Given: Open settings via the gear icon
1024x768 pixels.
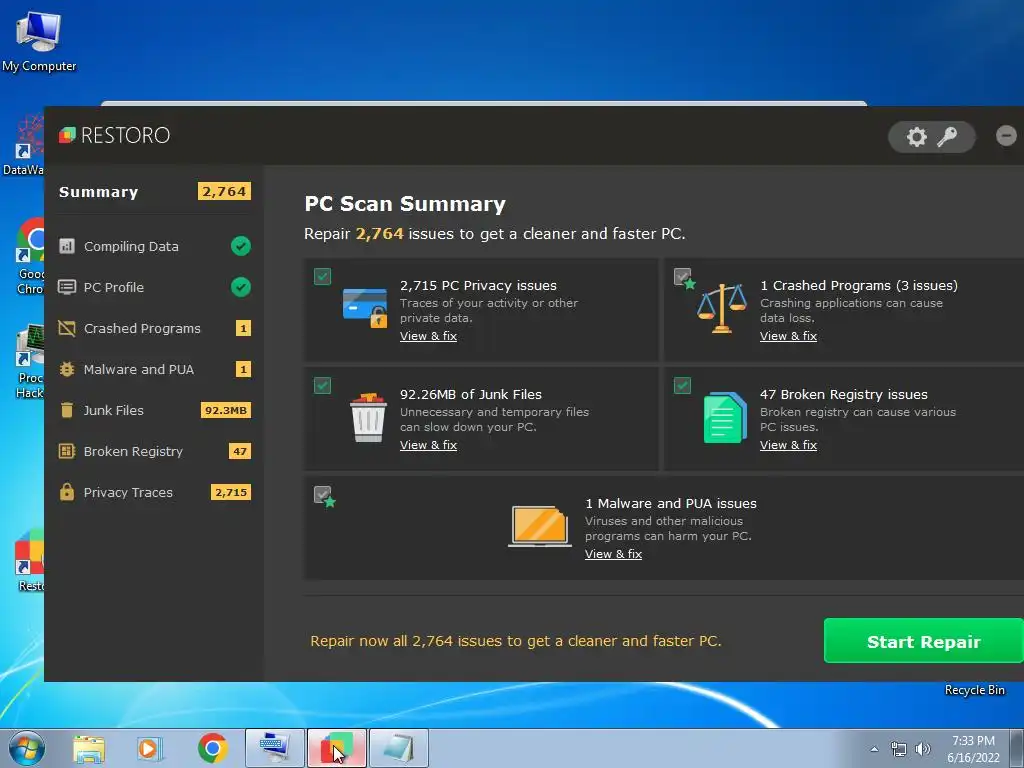Looking at the screenshot, I should [x=916, y=136].
